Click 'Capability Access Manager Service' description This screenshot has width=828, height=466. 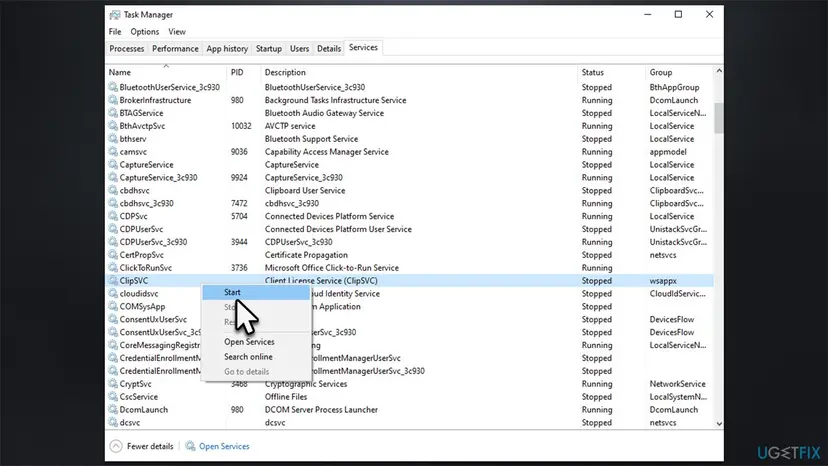(x=326, y=152)
